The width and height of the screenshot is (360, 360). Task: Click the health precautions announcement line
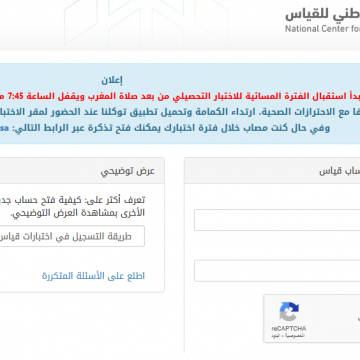180,112
